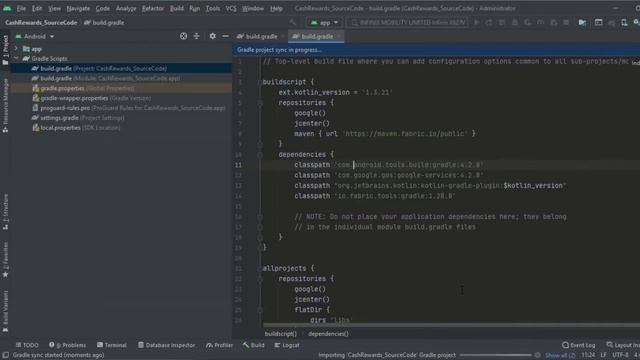Open the Android project view dropdown
This screenshot has width=640, height=360.
tap(35, 36)
